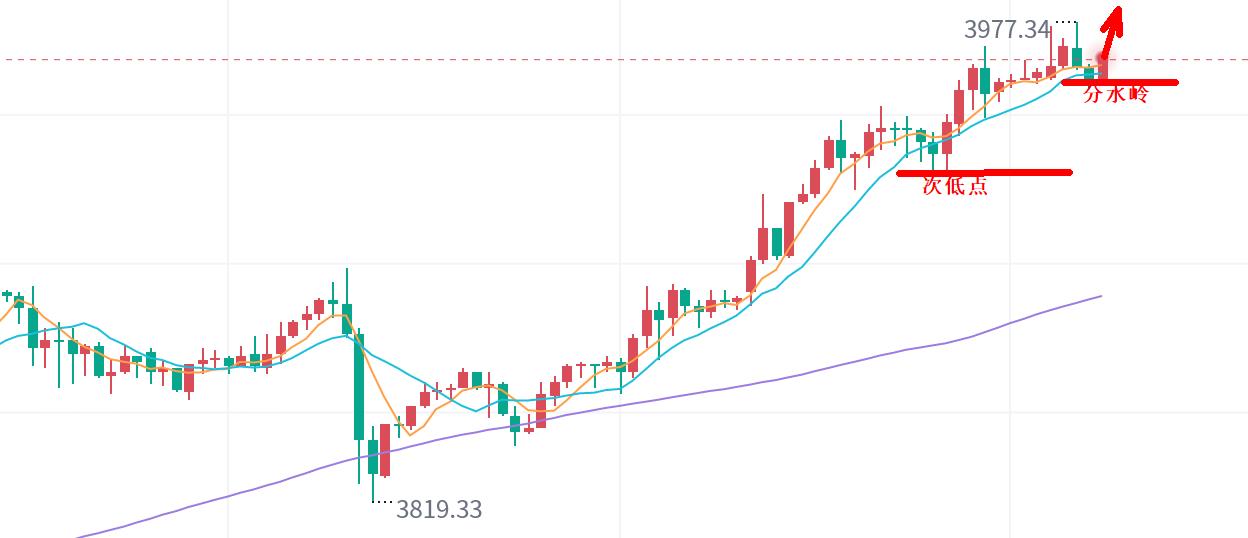The height and width of the screenshot is (538, 1248).
Task: Click the 3819.33 low price label
Action: (439, 510)
